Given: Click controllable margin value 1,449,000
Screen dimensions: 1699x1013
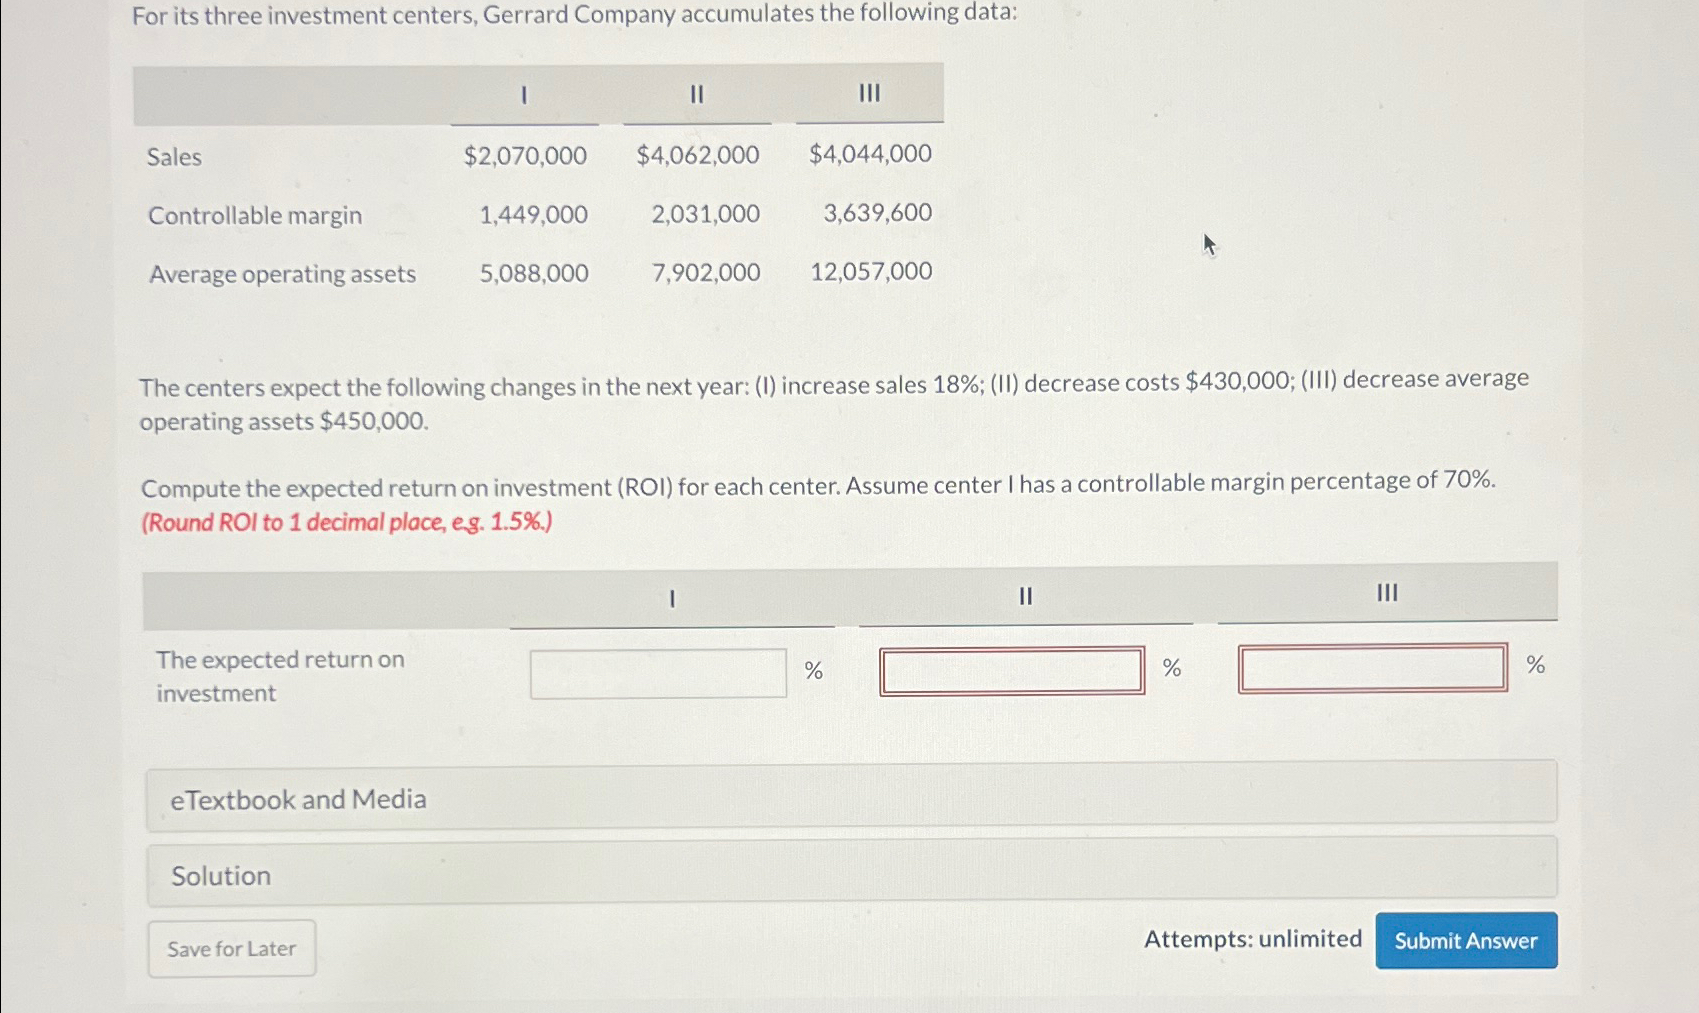Looking at the screenshot, I should tap(534, 214).
